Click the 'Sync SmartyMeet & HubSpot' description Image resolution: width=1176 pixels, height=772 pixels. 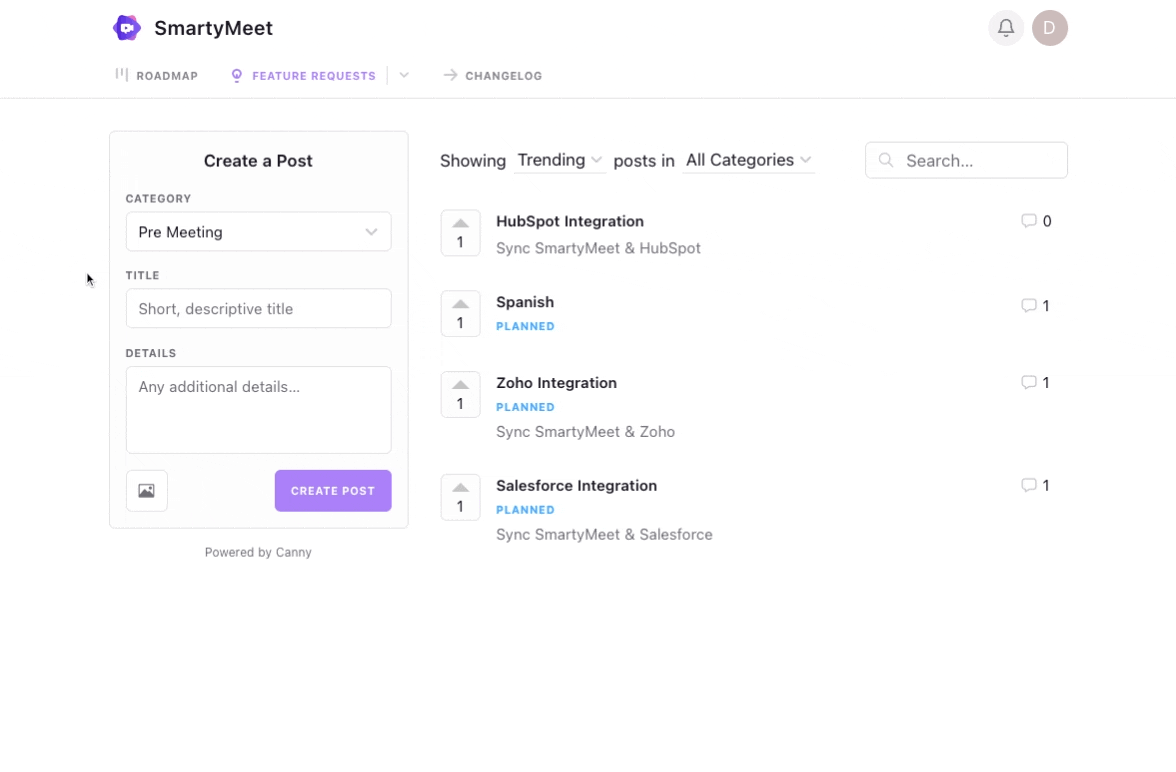pos(598,248)
